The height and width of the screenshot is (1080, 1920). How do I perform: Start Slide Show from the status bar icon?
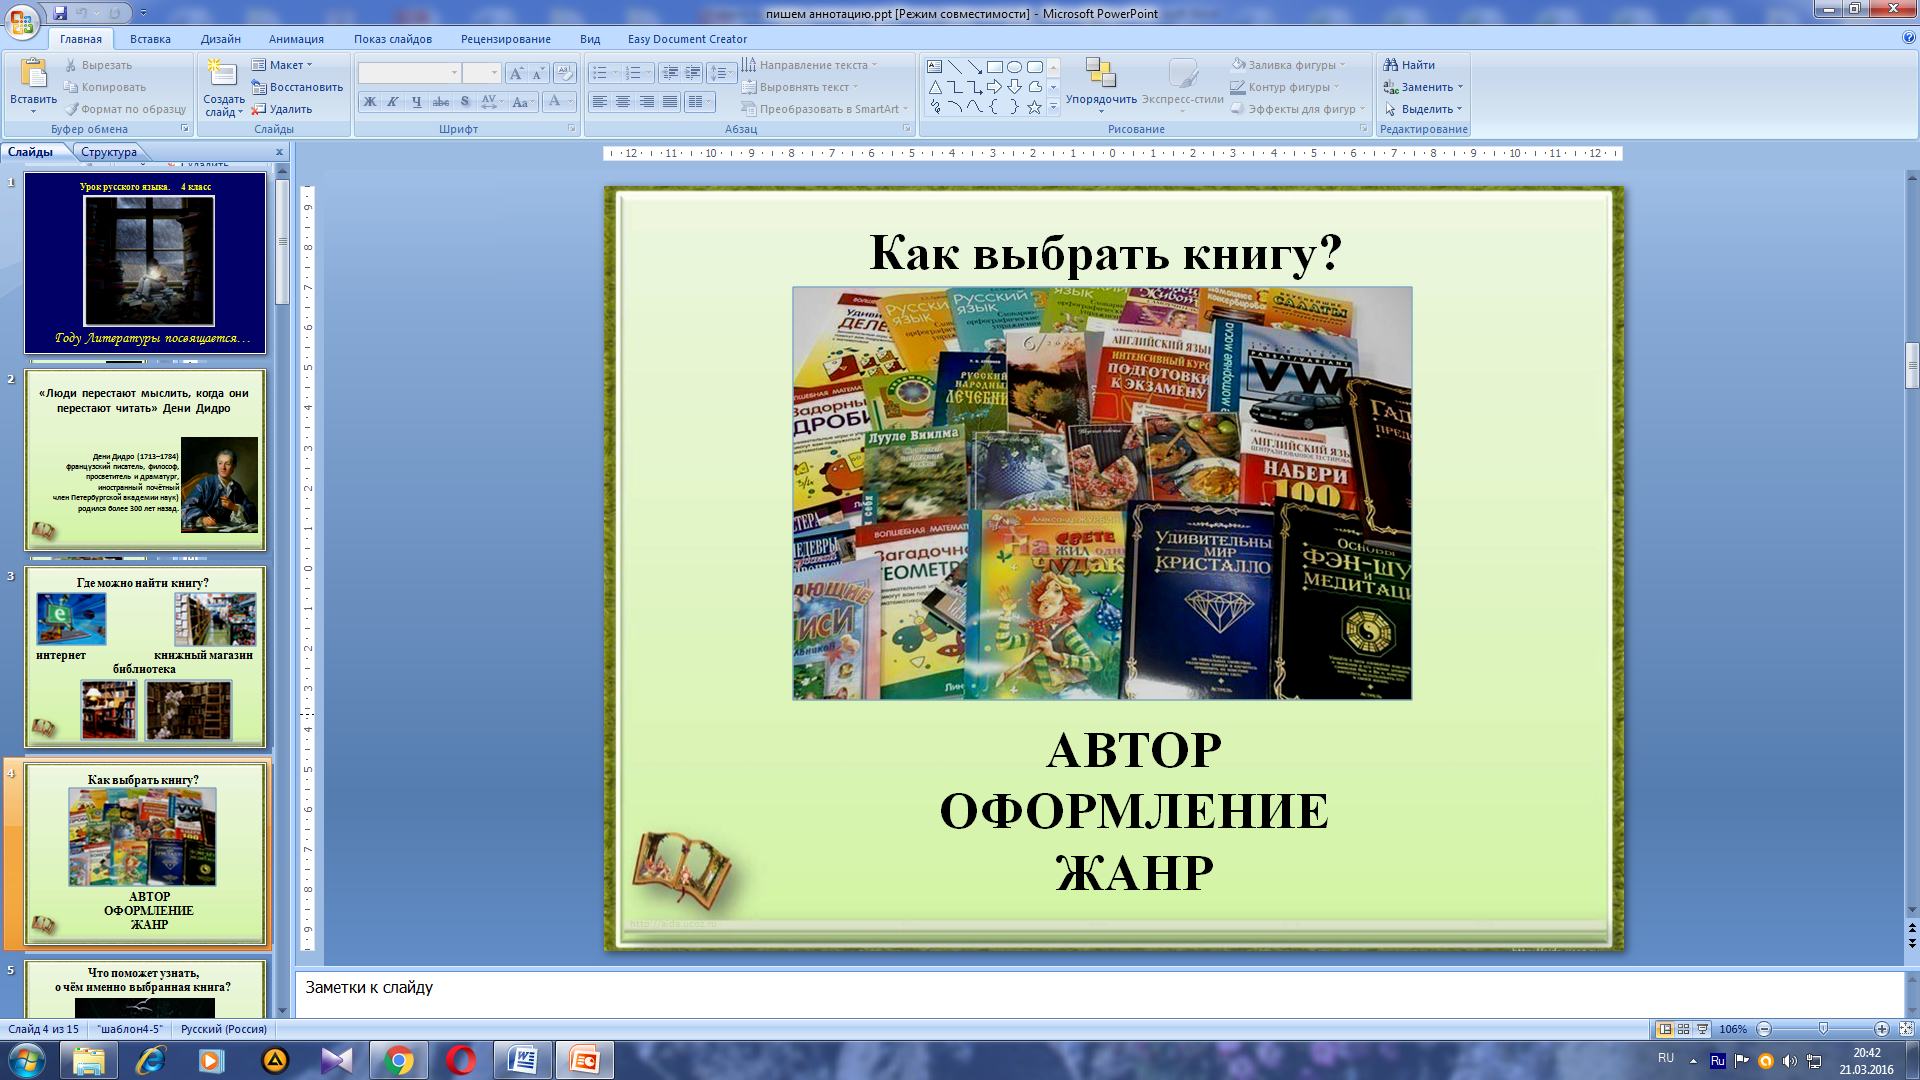pyautogui.click(x=1703, y=1029)
